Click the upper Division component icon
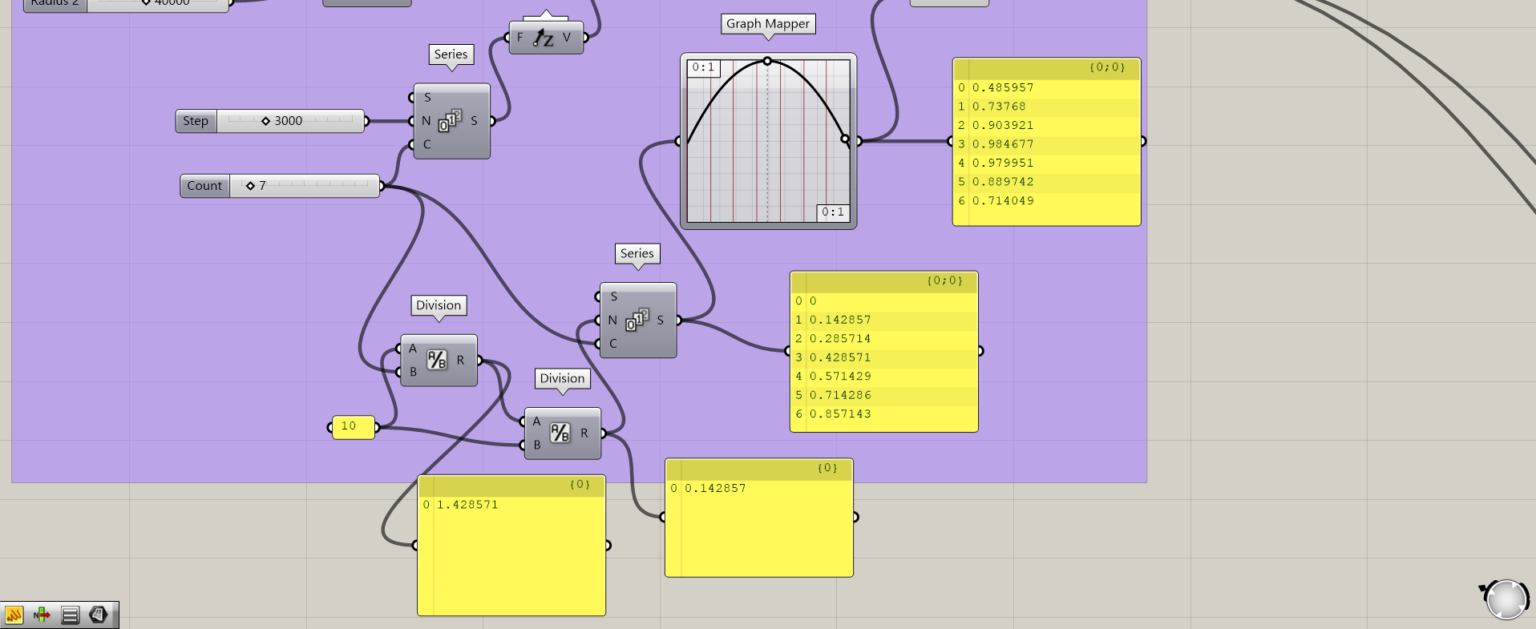 point(438,360)
